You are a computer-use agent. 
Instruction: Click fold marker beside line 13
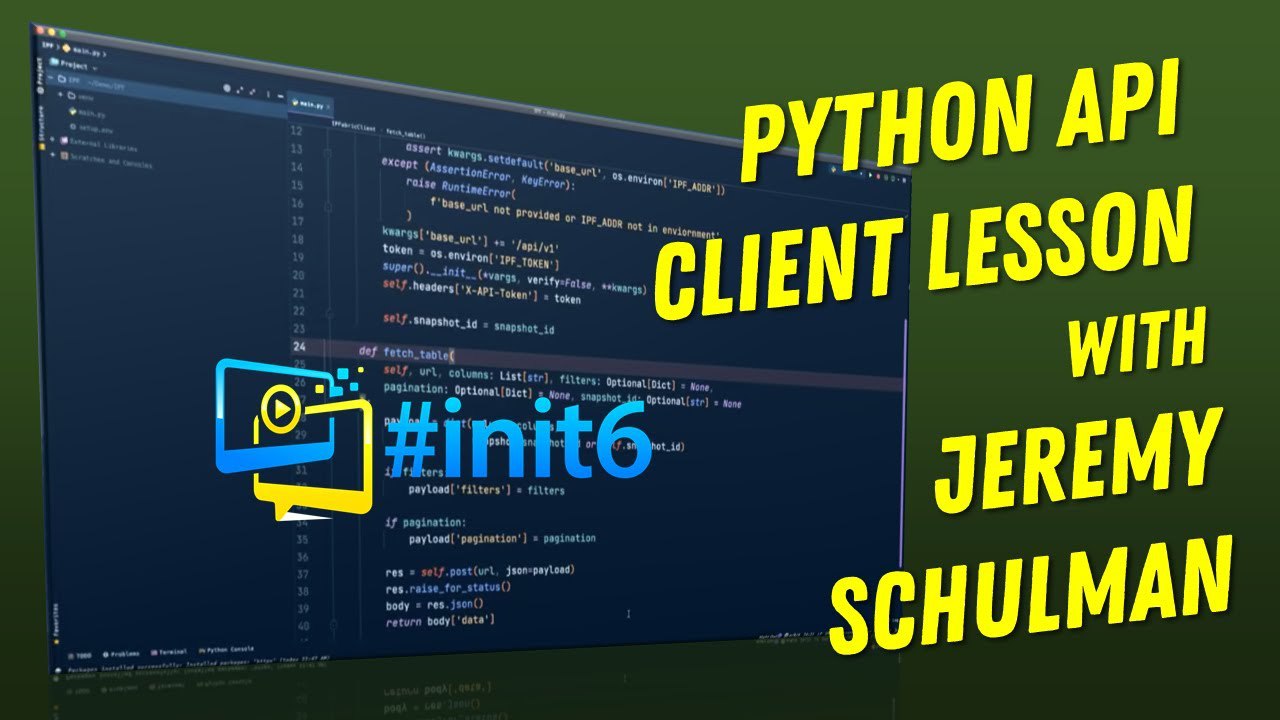click(x=327, y=152)
